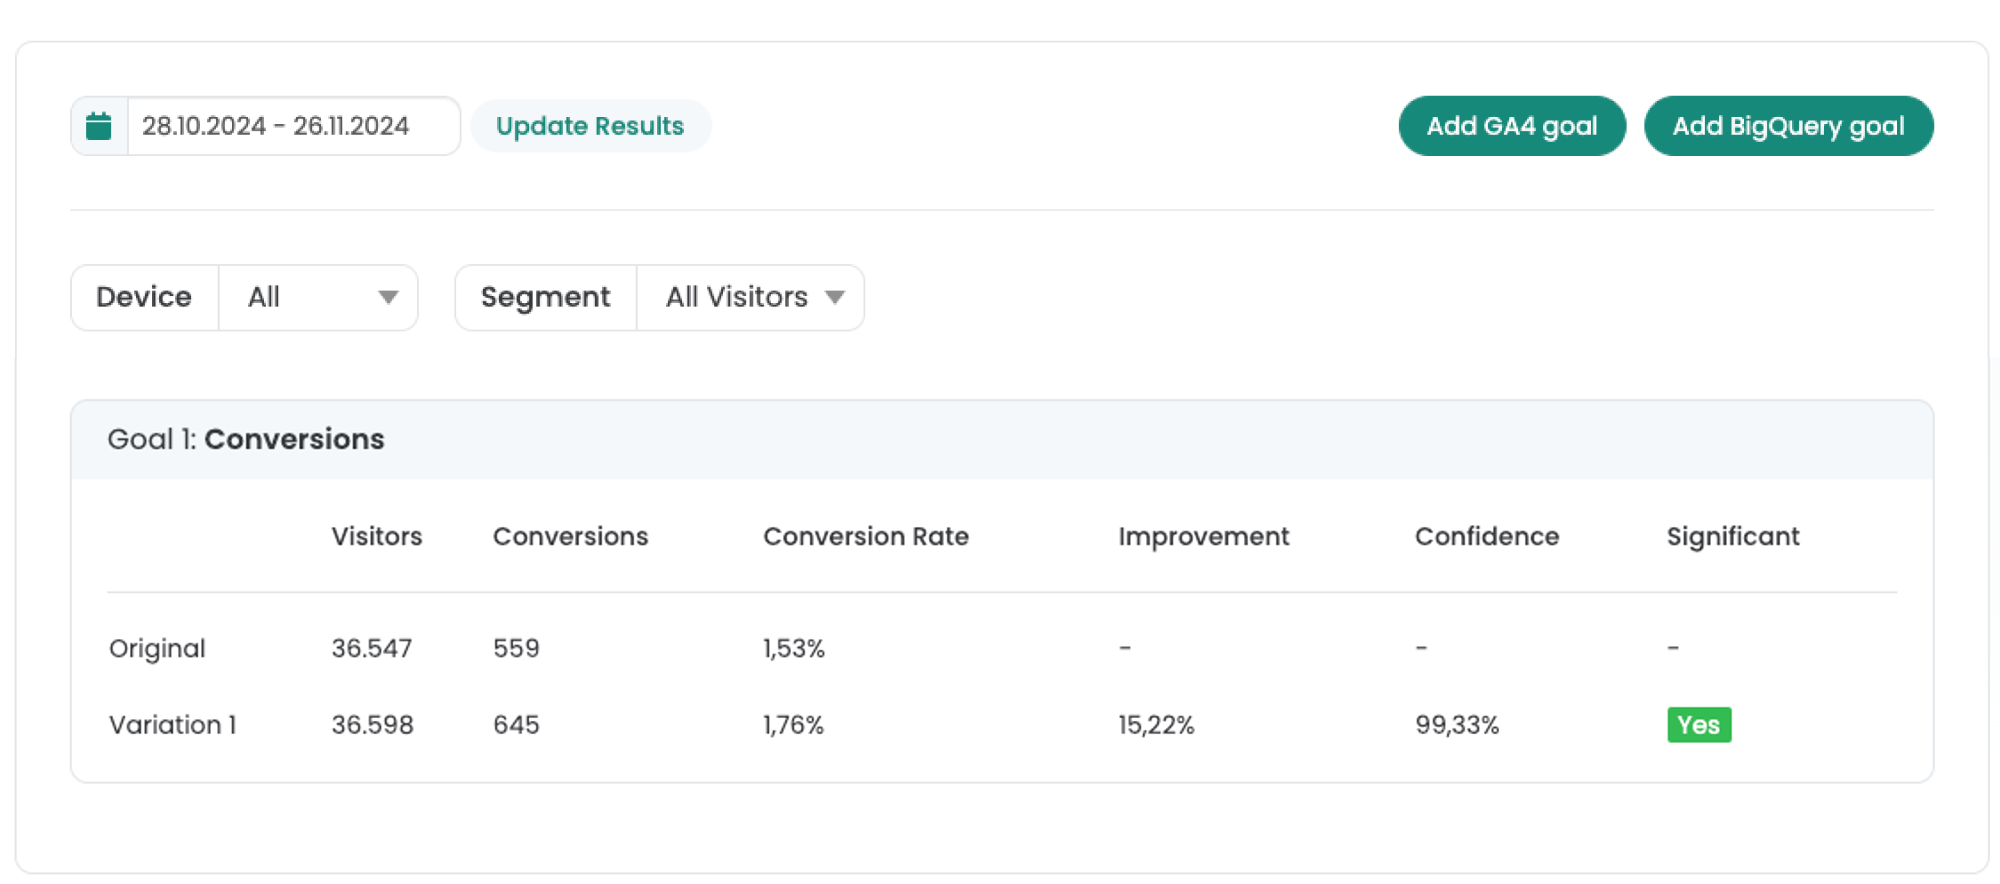This screenshot has height=884, width=2000.
Task: Select the Confidence column header
Action: coord(1486,536)
